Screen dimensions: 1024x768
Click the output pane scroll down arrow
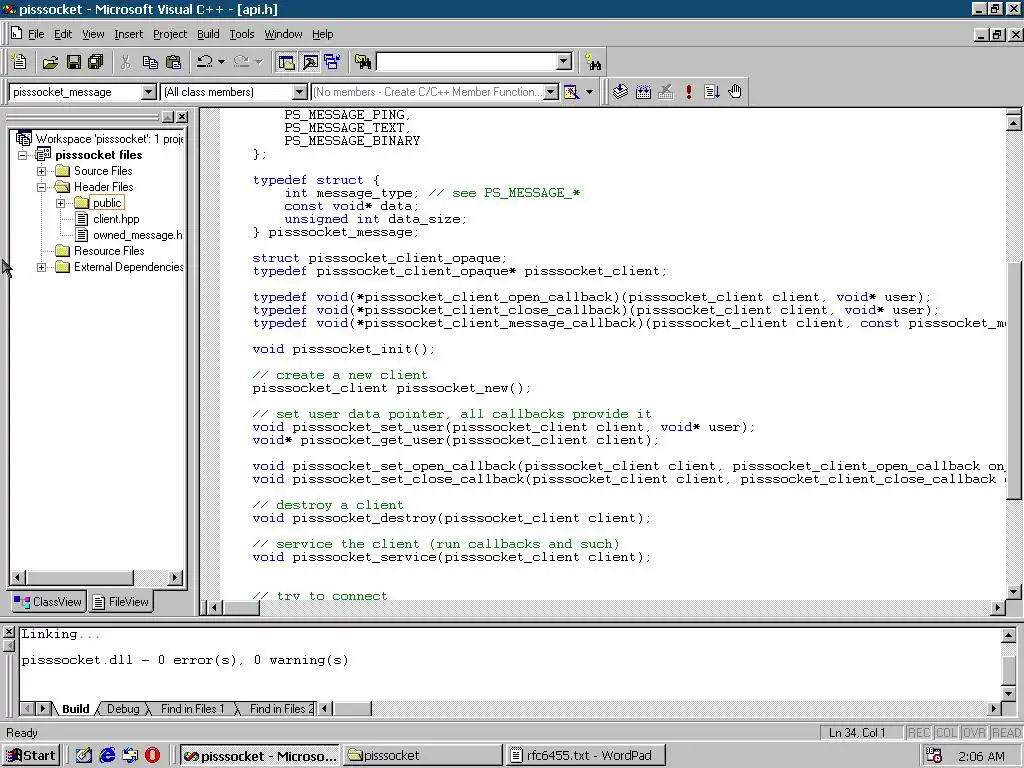(1008, 694)
